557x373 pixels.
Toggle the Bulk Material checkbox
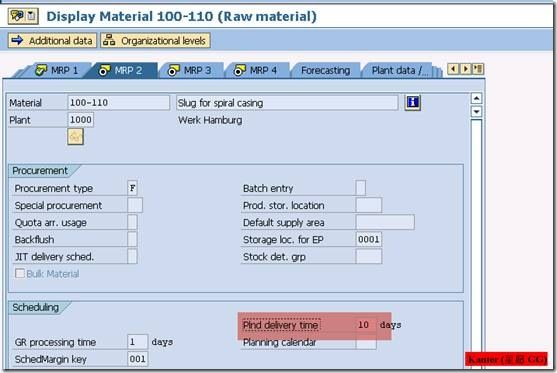pos(20,274)
